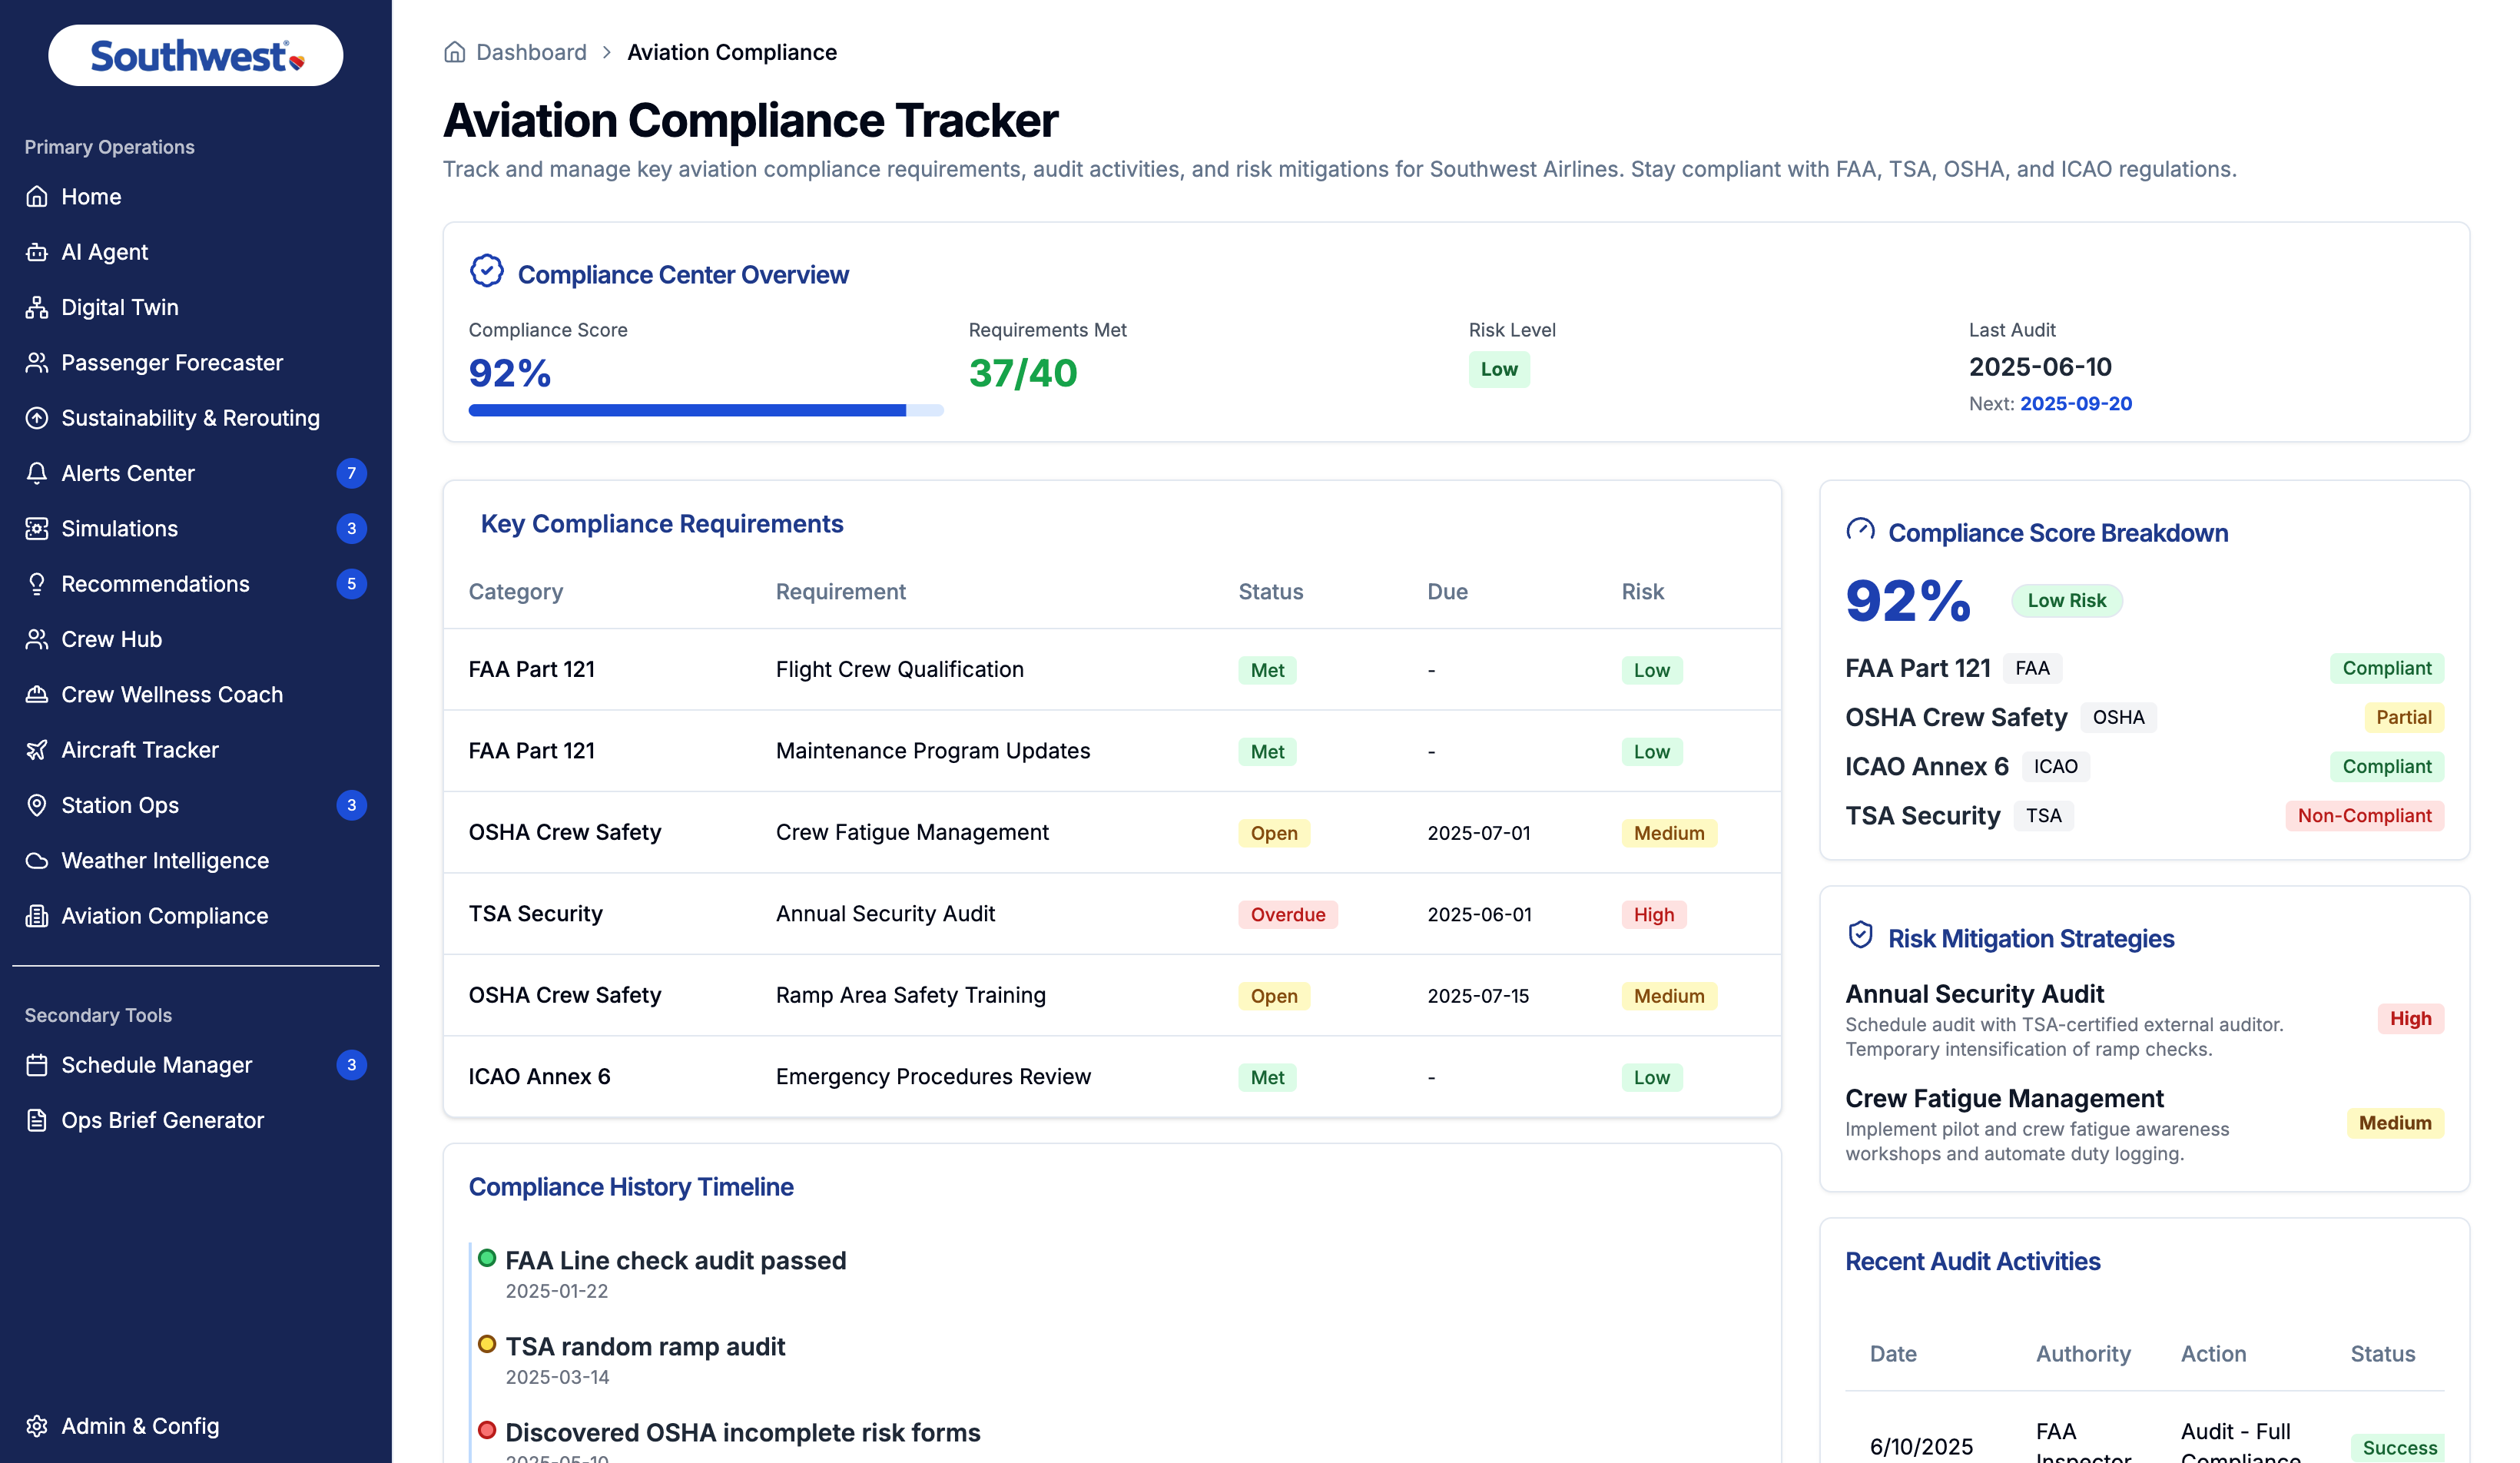2520x1463 pixels.
Task: Open Ops Brief Generator
Action: click(x=196, y=1120)
